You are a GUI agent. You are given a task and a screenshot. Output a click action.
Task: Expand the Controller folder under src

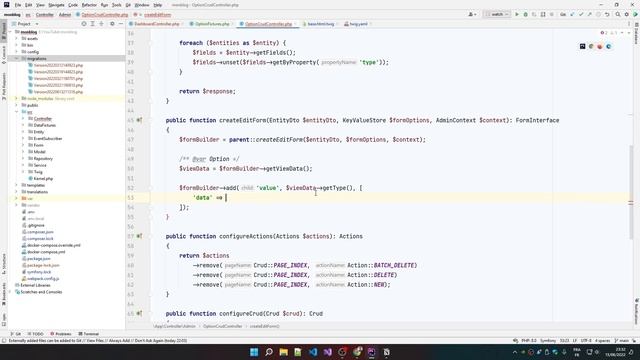coord(23,118)
